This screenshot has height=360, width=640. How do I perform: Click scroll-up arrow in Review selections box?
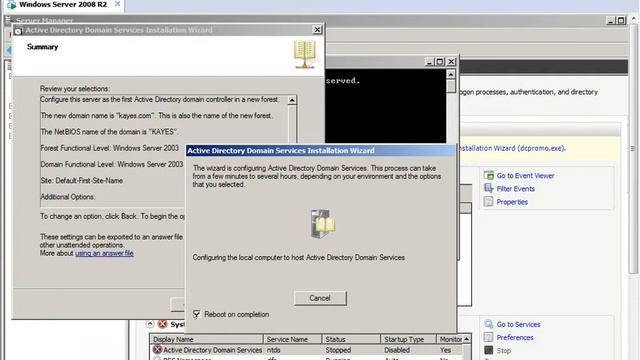coord(292,100)
